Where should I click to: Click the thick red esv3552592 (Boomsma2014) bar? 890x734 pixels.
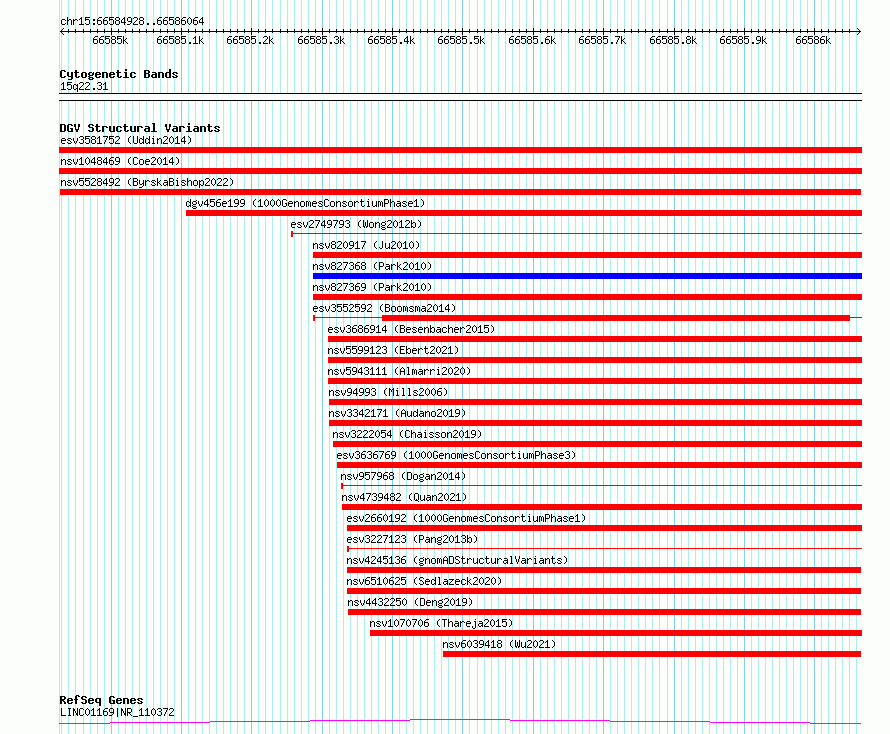click(x=616, y=318)
